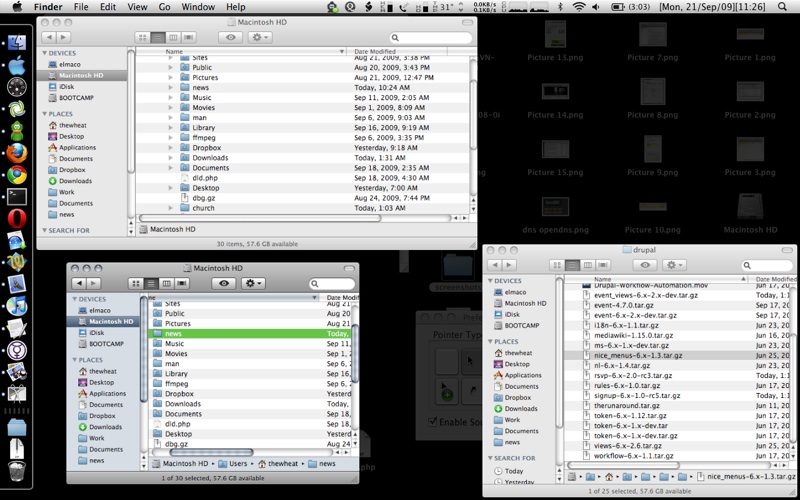Open the Go menu in the menu bar
The image size is (800, 500).
point(165,7)
